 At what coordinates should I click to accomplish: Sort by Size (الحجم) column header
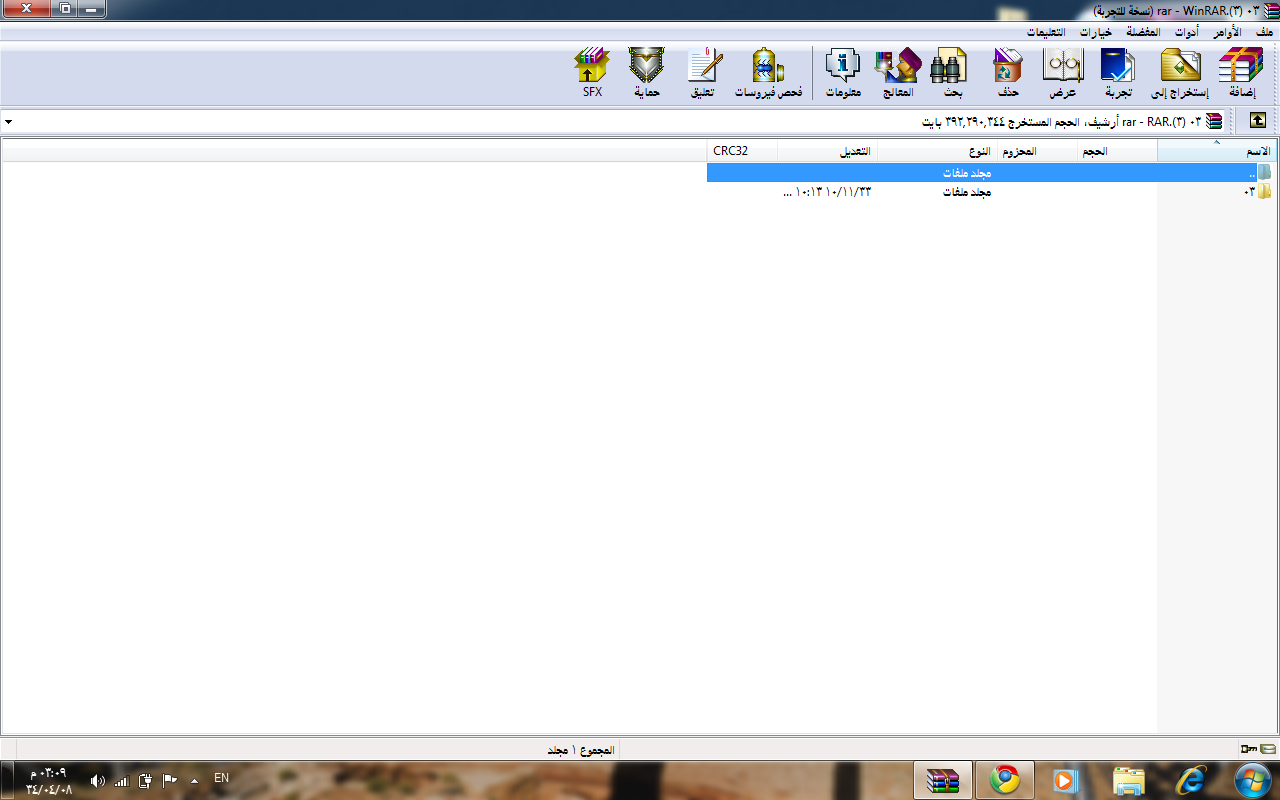(1117, 152)
